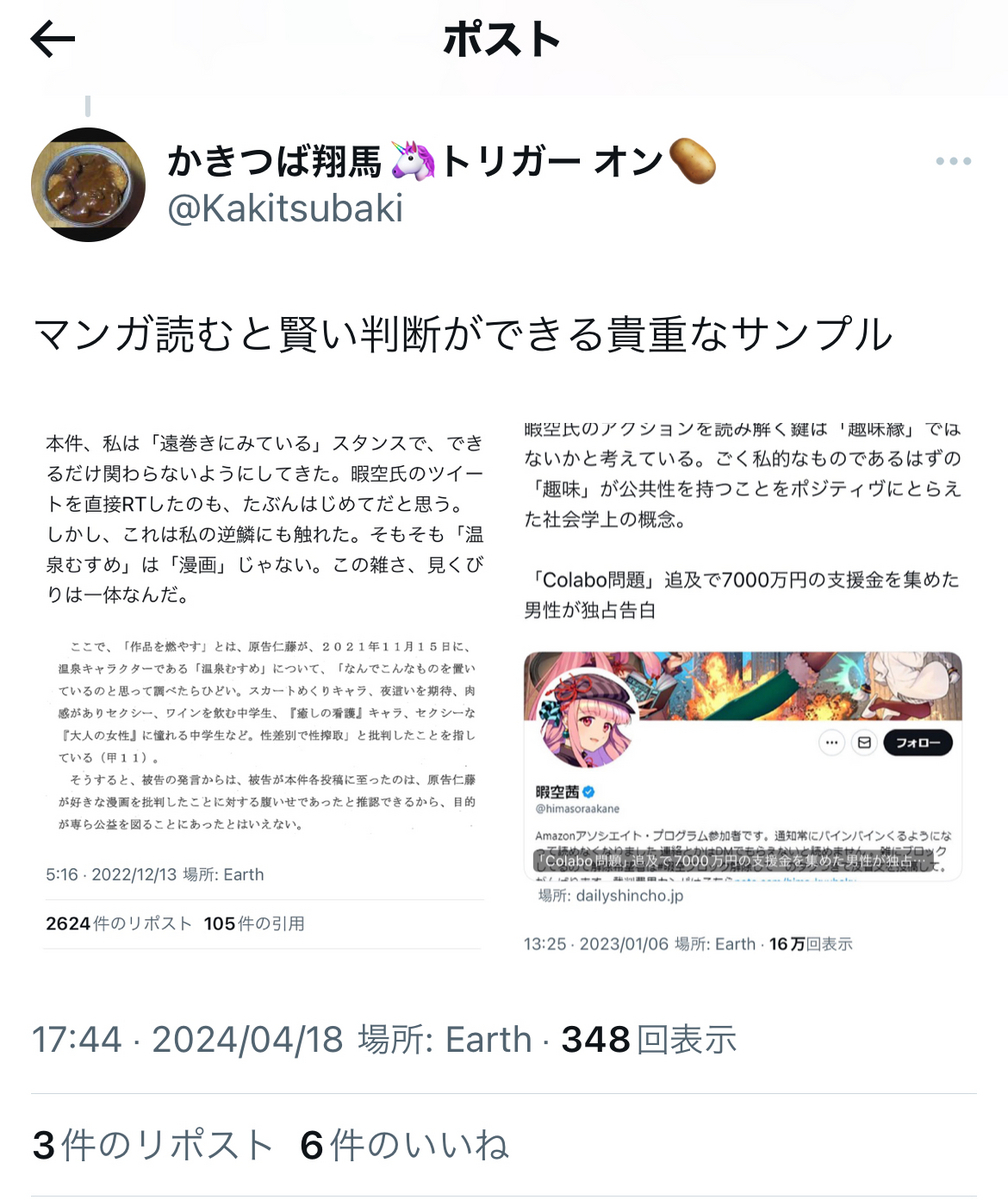Viewport: 1008px width, 1200px height.
Task: Click the dailyshincho.jp source label
Action: click(611, 896)
